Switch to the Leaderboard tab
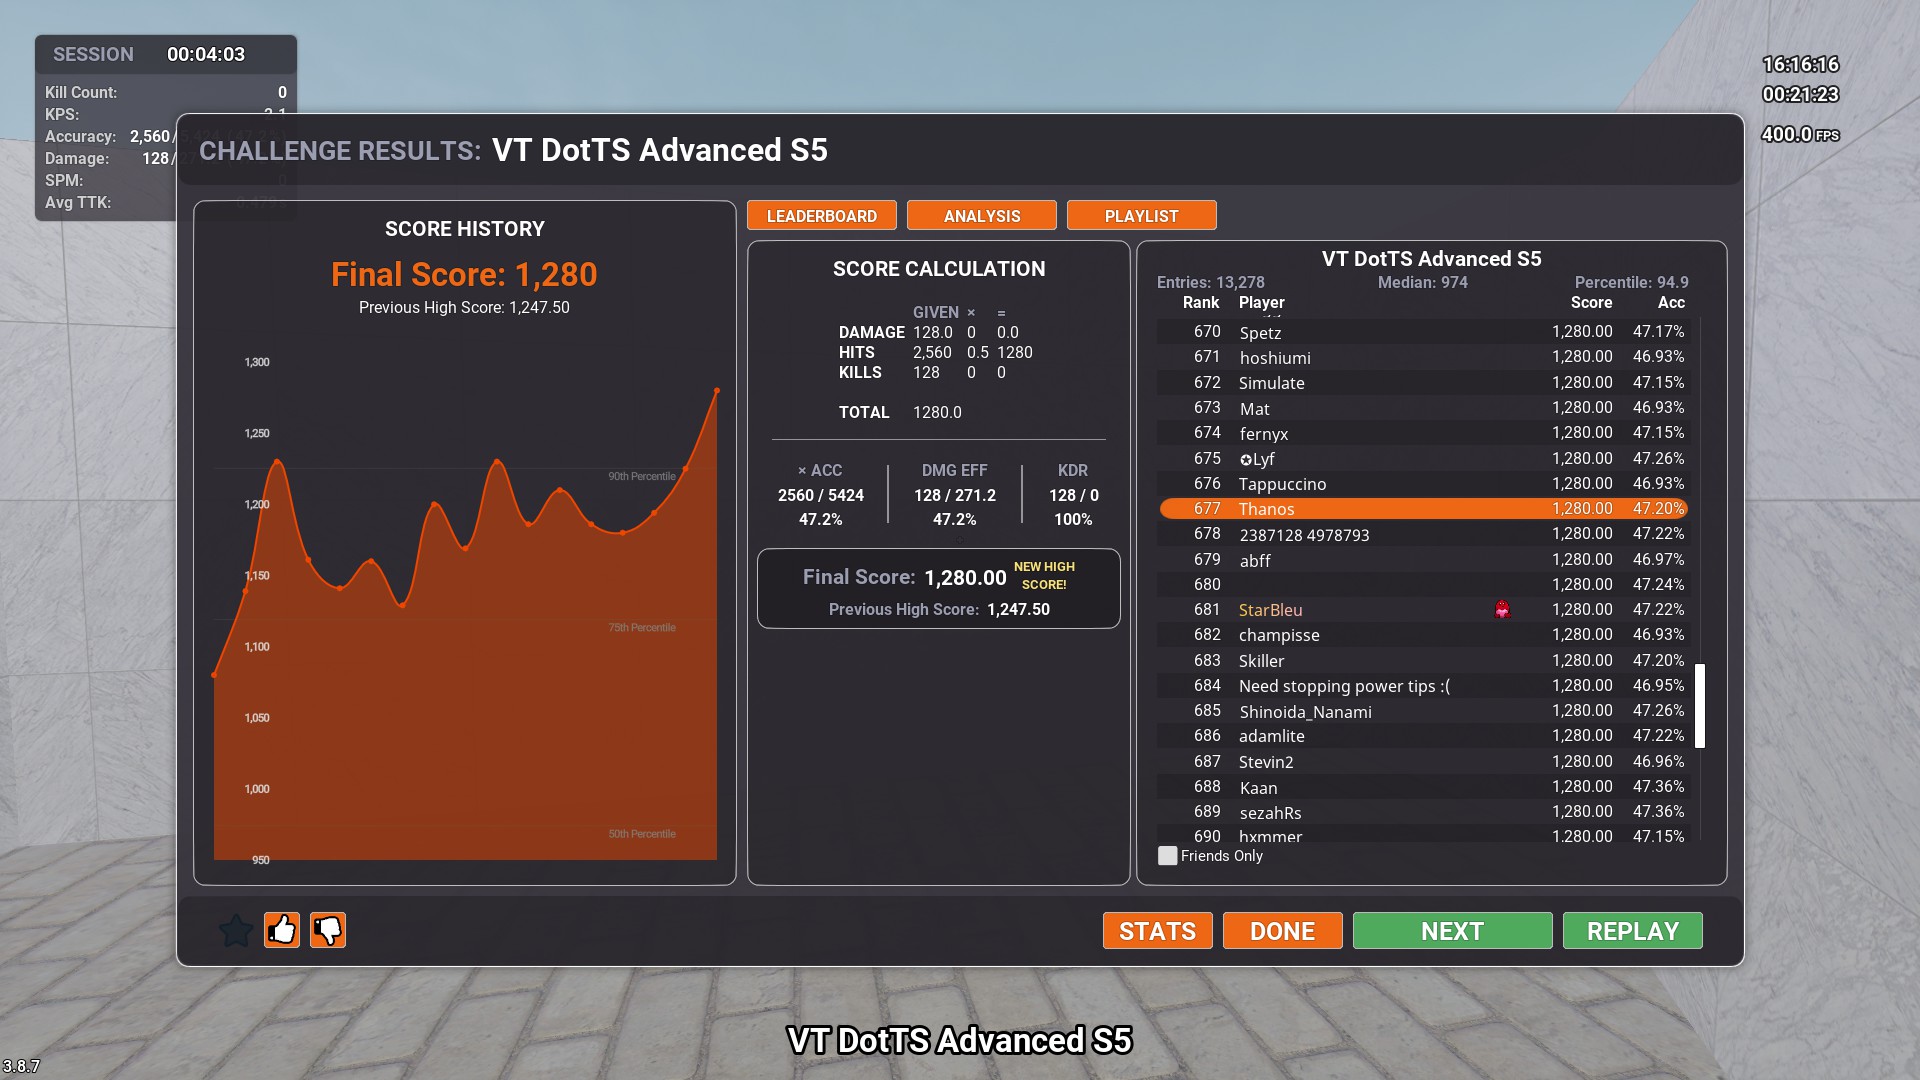Viewport: 1920px width, 1080px height. [821, 216]
